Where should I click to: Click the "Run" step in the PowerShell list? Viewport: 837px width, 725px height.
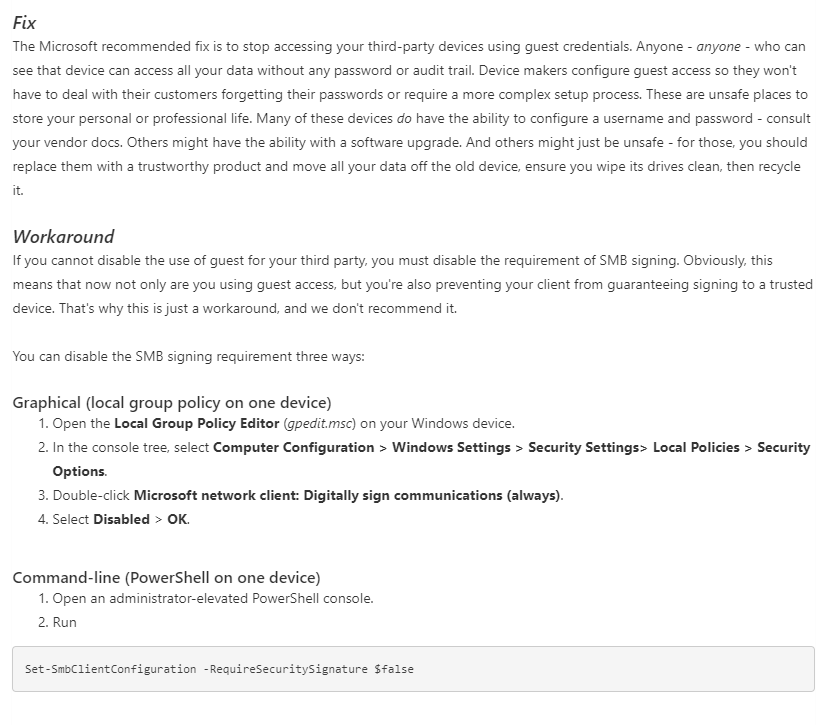64,622
